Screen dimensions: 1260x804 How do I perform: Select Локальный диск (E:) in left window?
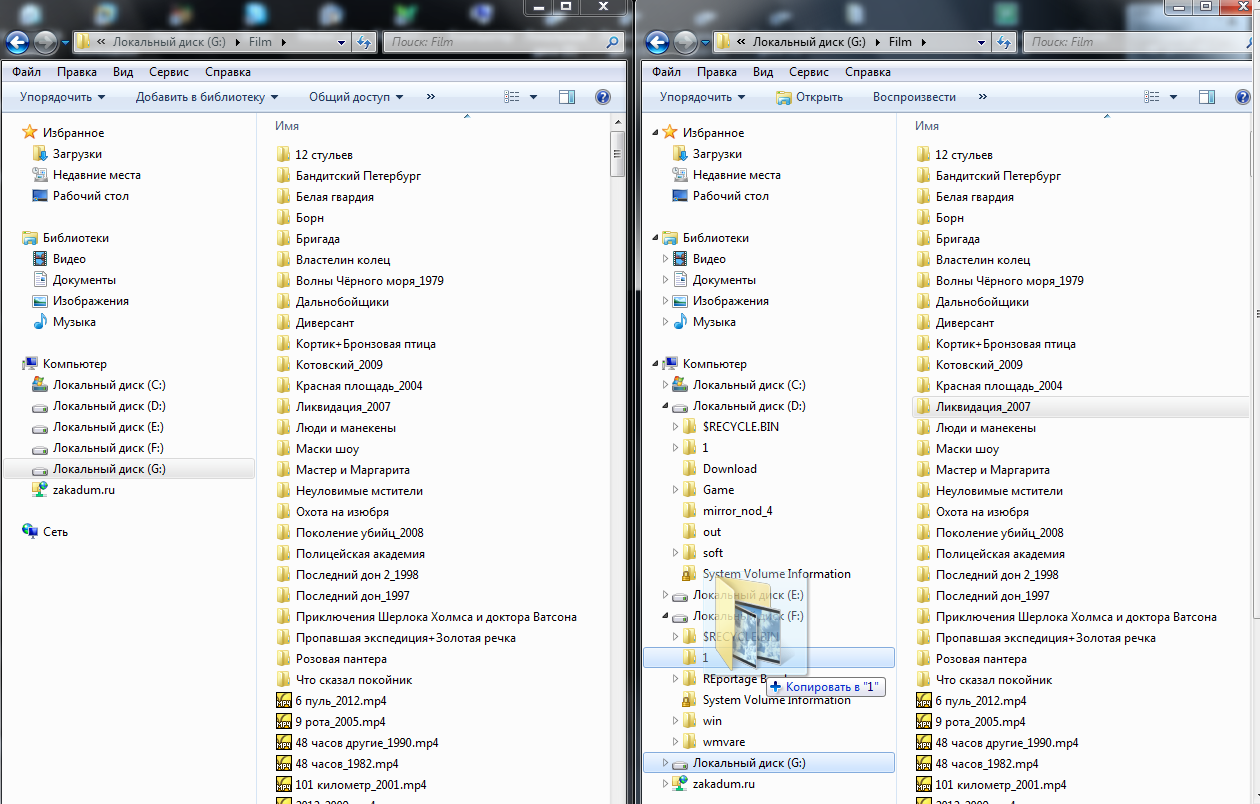pos(109,427)
